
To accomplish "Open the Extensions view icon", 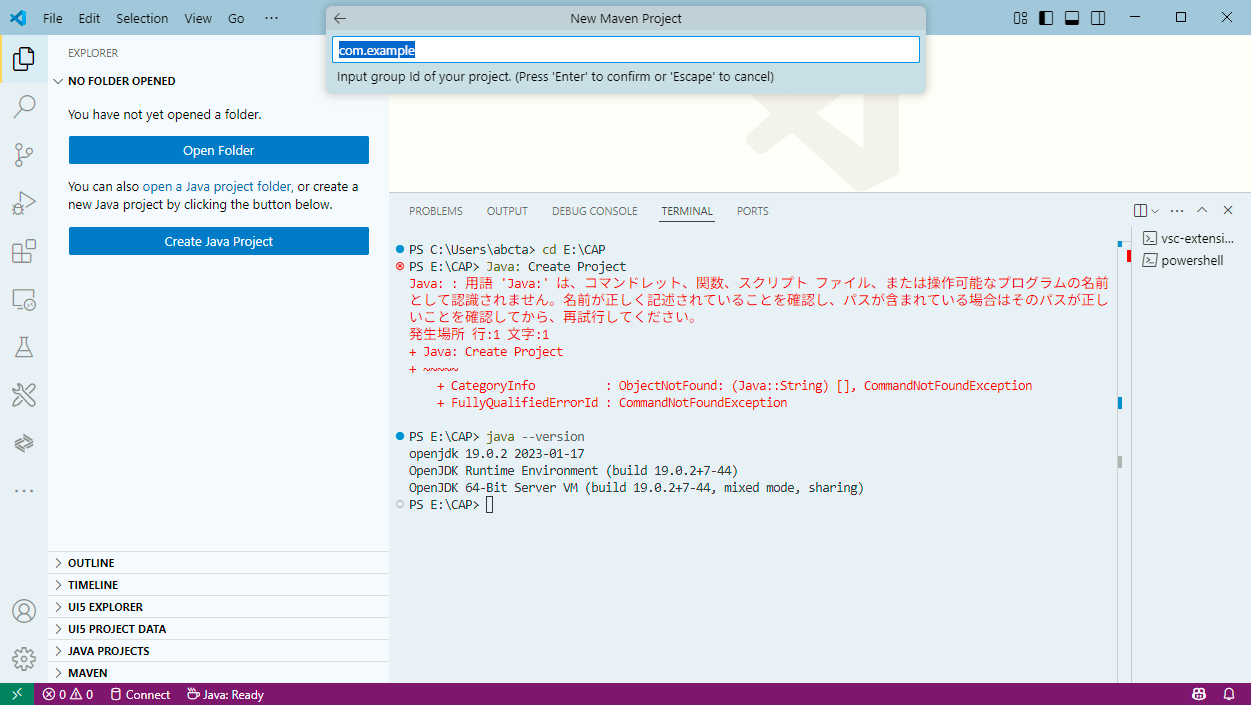I will click(x=24, y=251).
